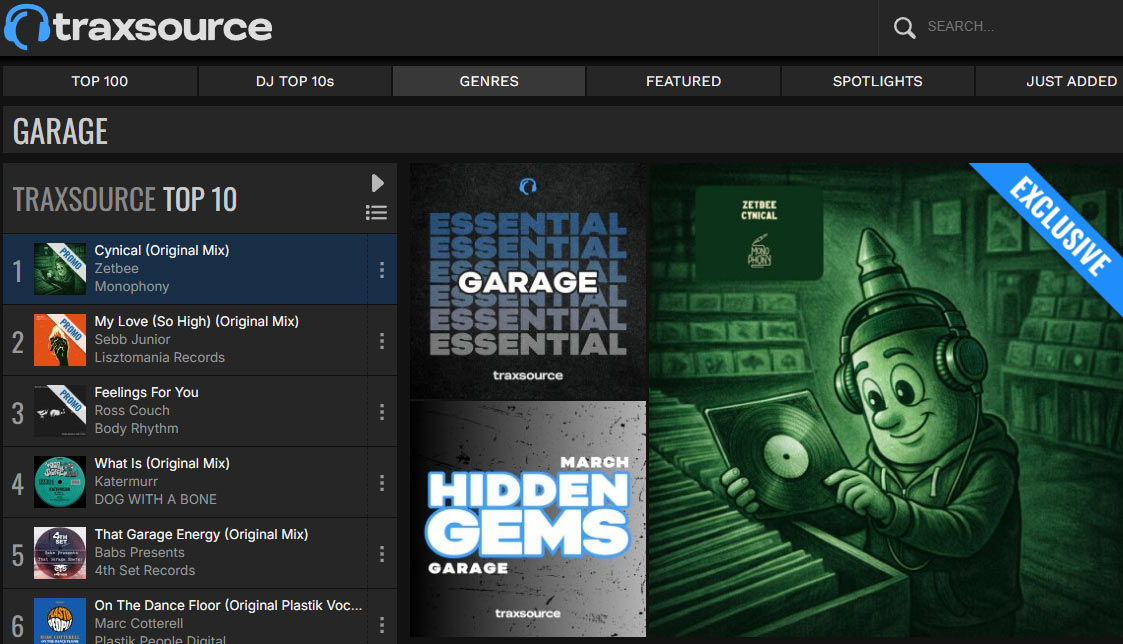This screenshot has width=1123, height=644.
Task: Open the Top 10 tracklist view icon
Action: click(377, 212)
